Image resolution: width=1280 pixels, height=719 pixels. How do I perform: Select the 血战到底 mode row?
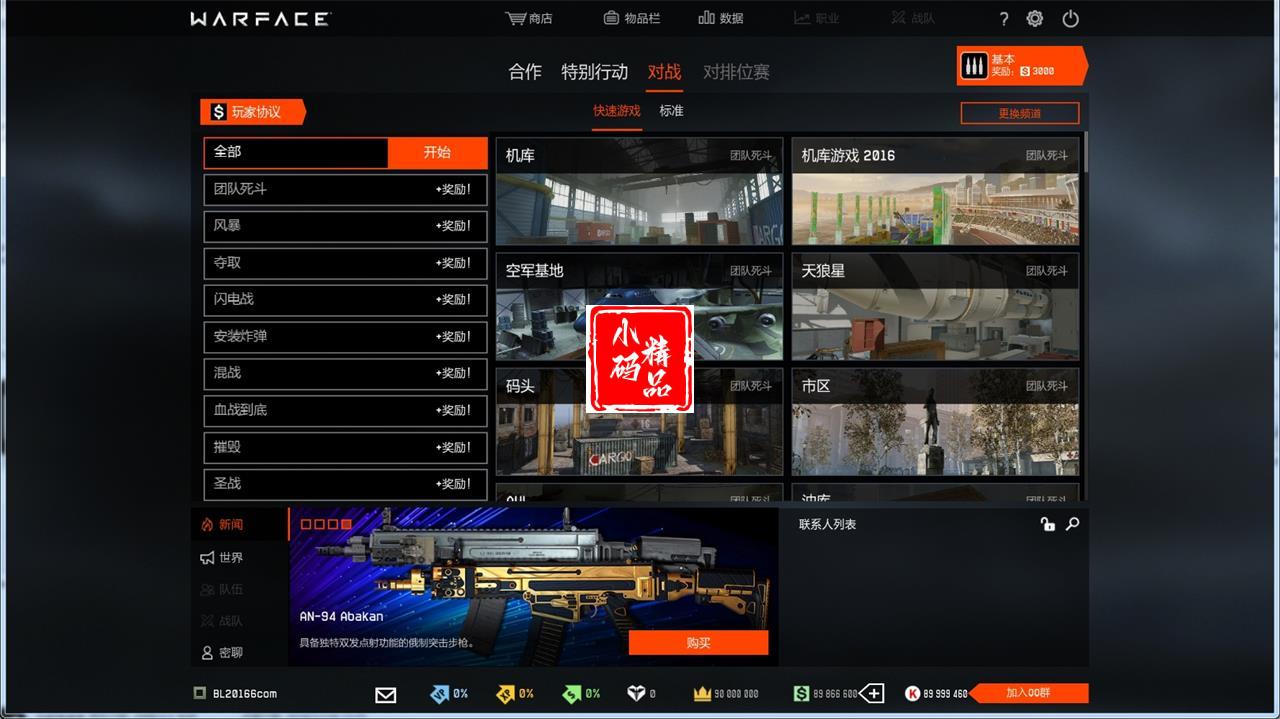pyautogui.click(x=345, y=410)
